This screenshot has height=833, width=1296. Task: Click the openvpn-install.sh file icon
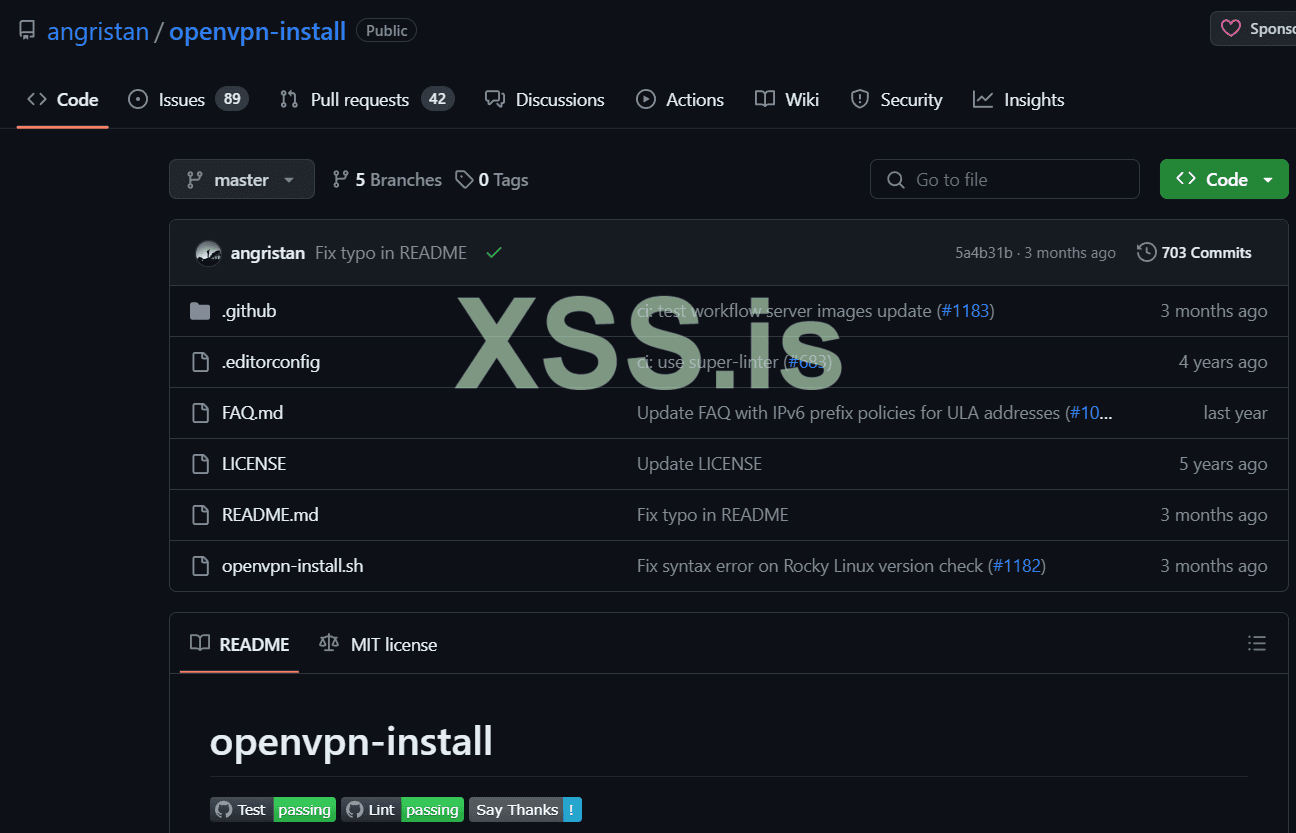pos(200,566)
